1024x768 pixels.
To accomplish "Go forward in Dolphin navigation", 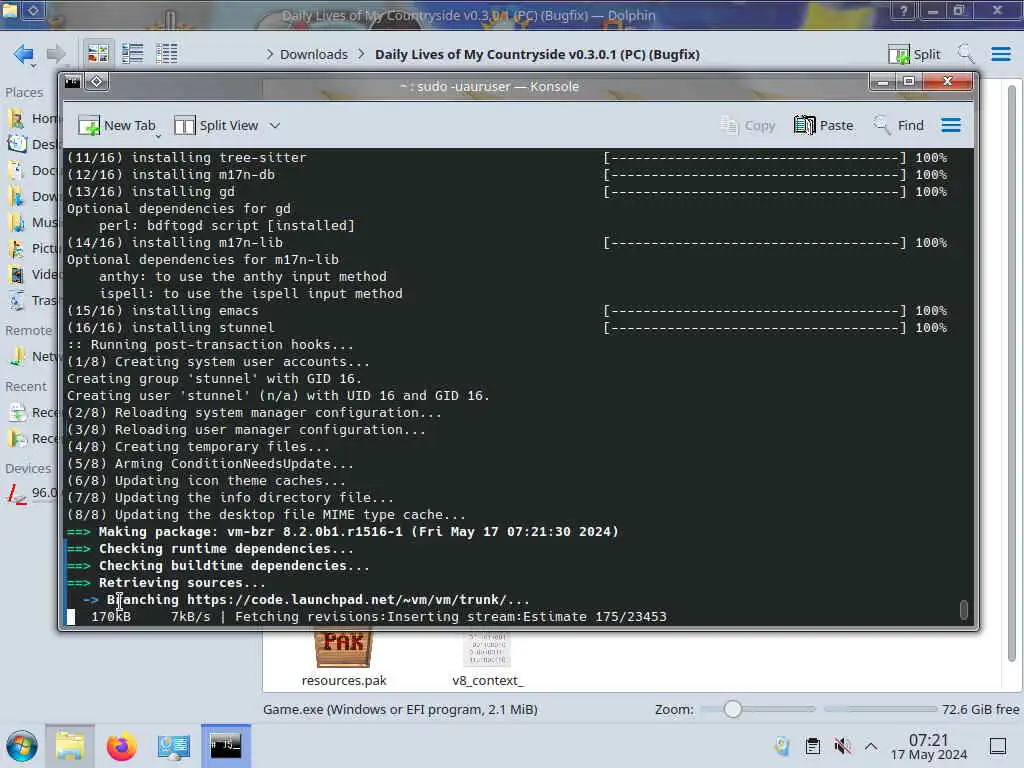I will (x=56, y=54).
